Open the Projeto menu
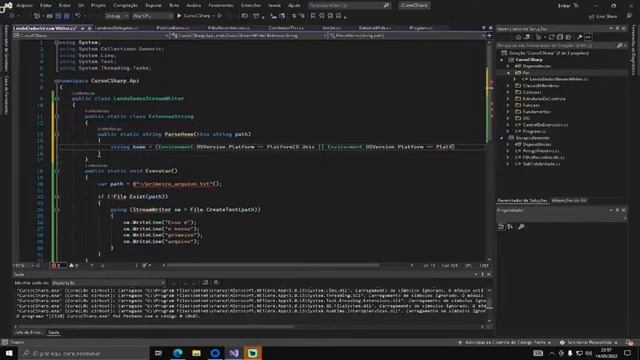 coord(98,5)
